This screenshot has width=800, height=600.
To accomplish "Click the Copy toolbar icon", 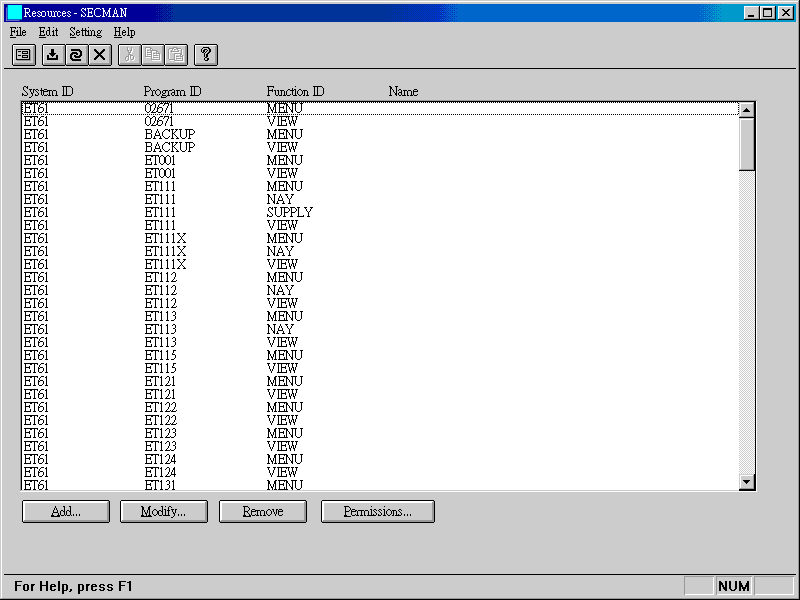I will [x=152, y=55].
